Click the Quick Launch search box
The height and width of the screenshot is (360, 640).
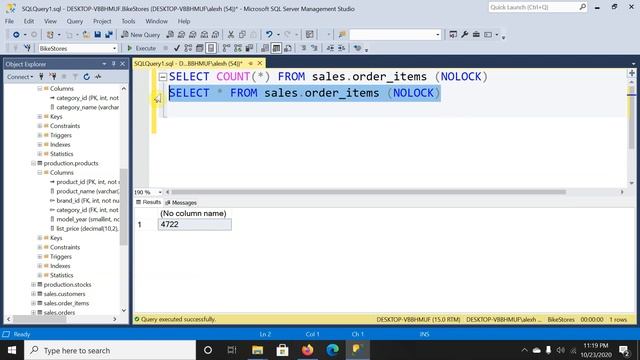537,7
